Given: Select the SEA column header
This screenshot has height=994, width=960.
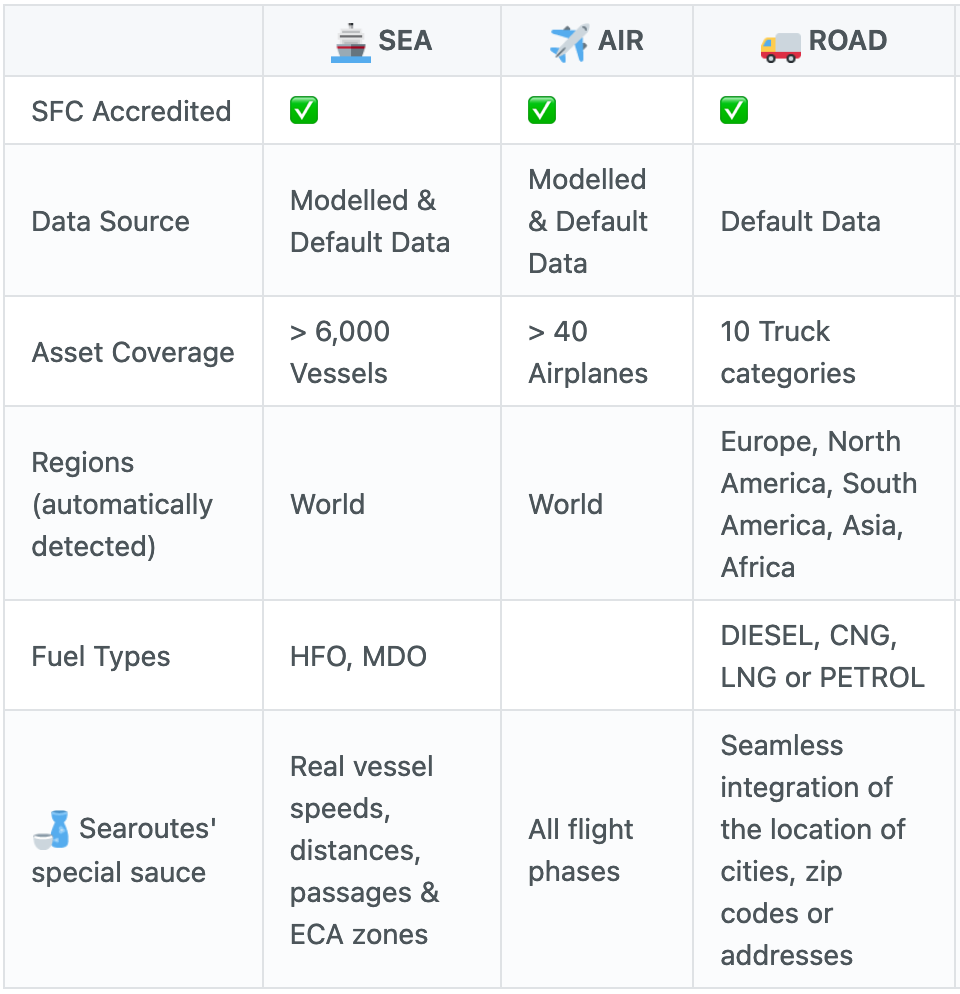Looking at the screenshot, I should tap(382, 41).
